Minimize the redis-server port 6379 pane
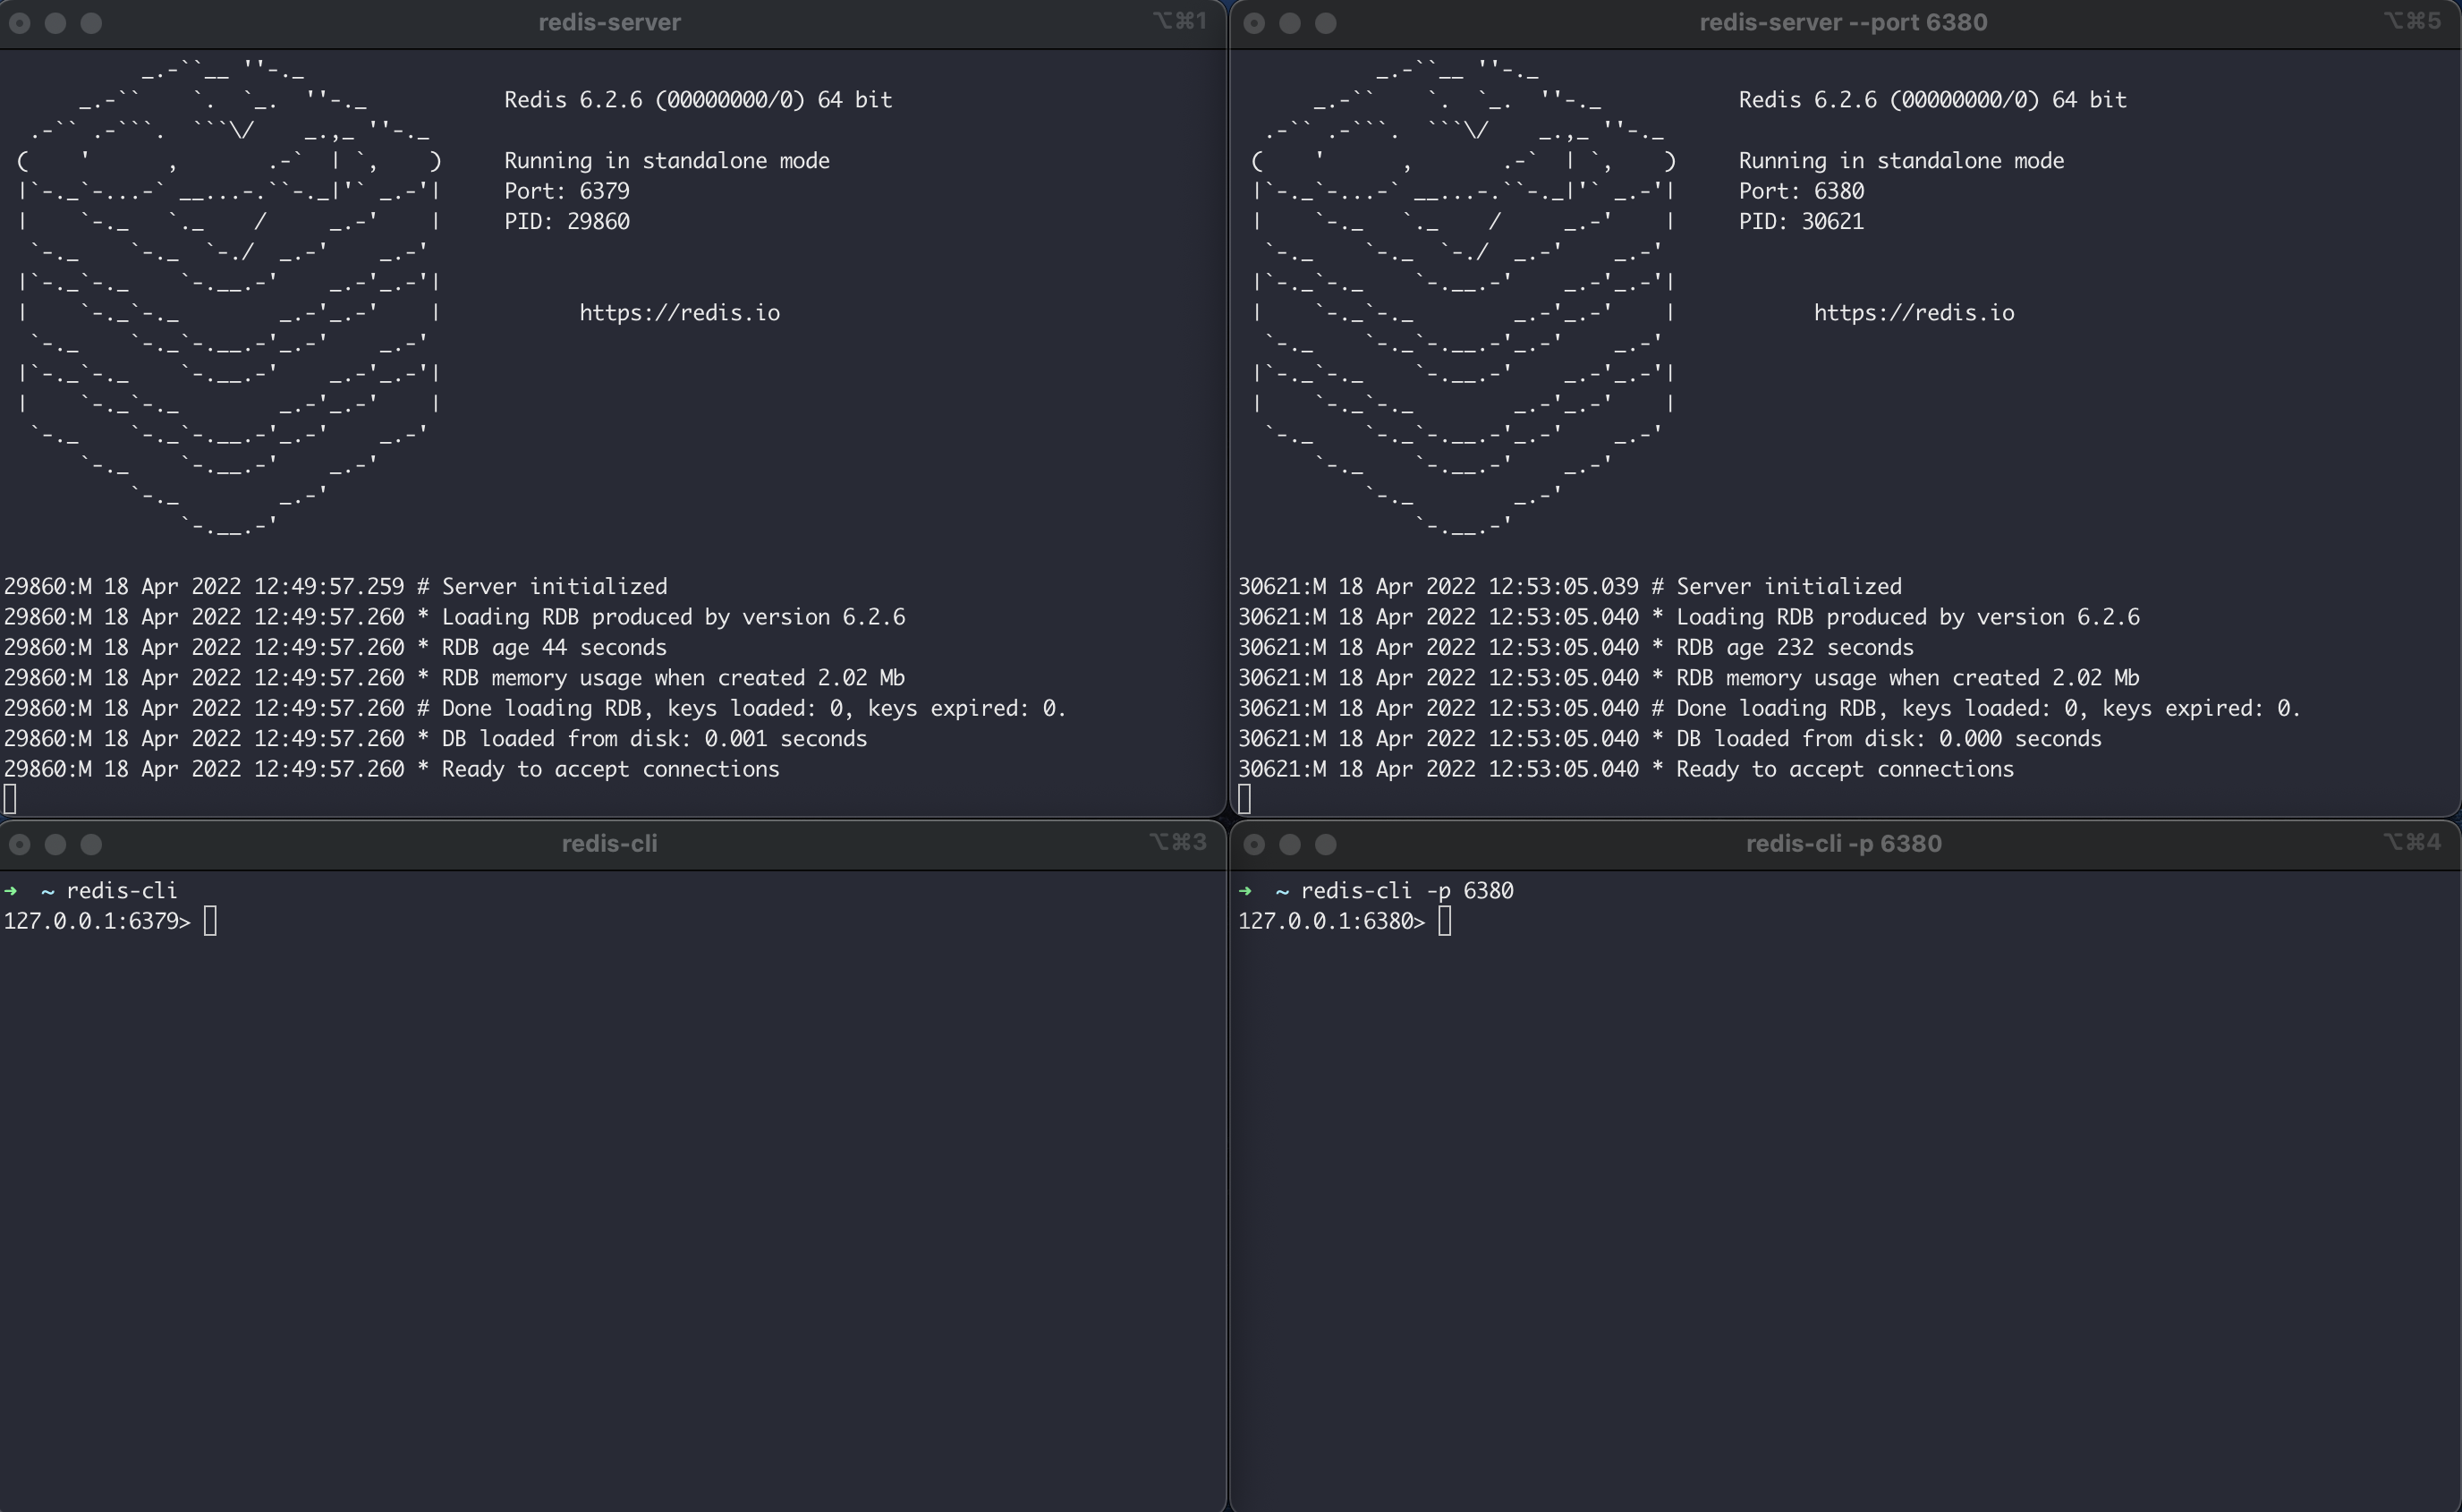This screenshot has width=2462, height=1512. [56, 23]
